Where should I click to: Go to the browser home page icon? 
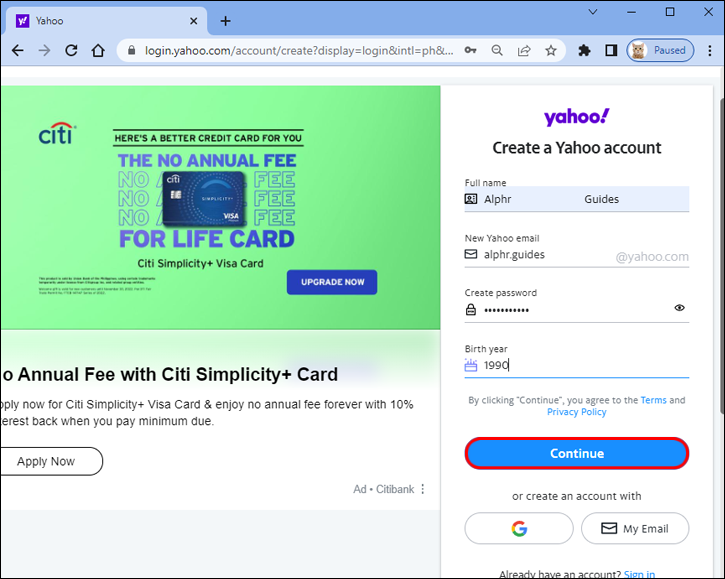click(98, 50)
